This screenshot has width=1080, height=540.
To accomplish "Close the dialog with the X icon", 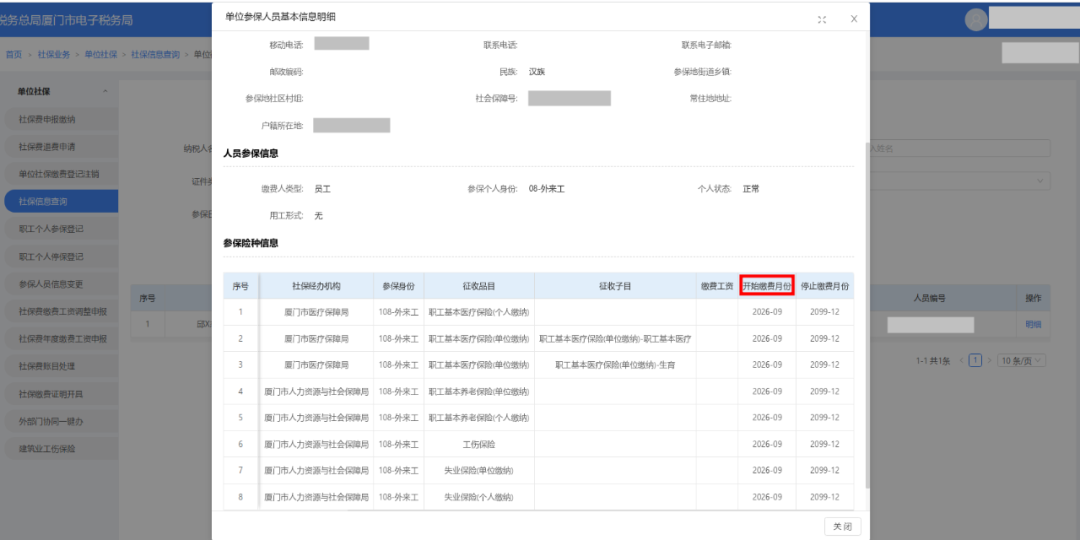I will click(854, 19).
